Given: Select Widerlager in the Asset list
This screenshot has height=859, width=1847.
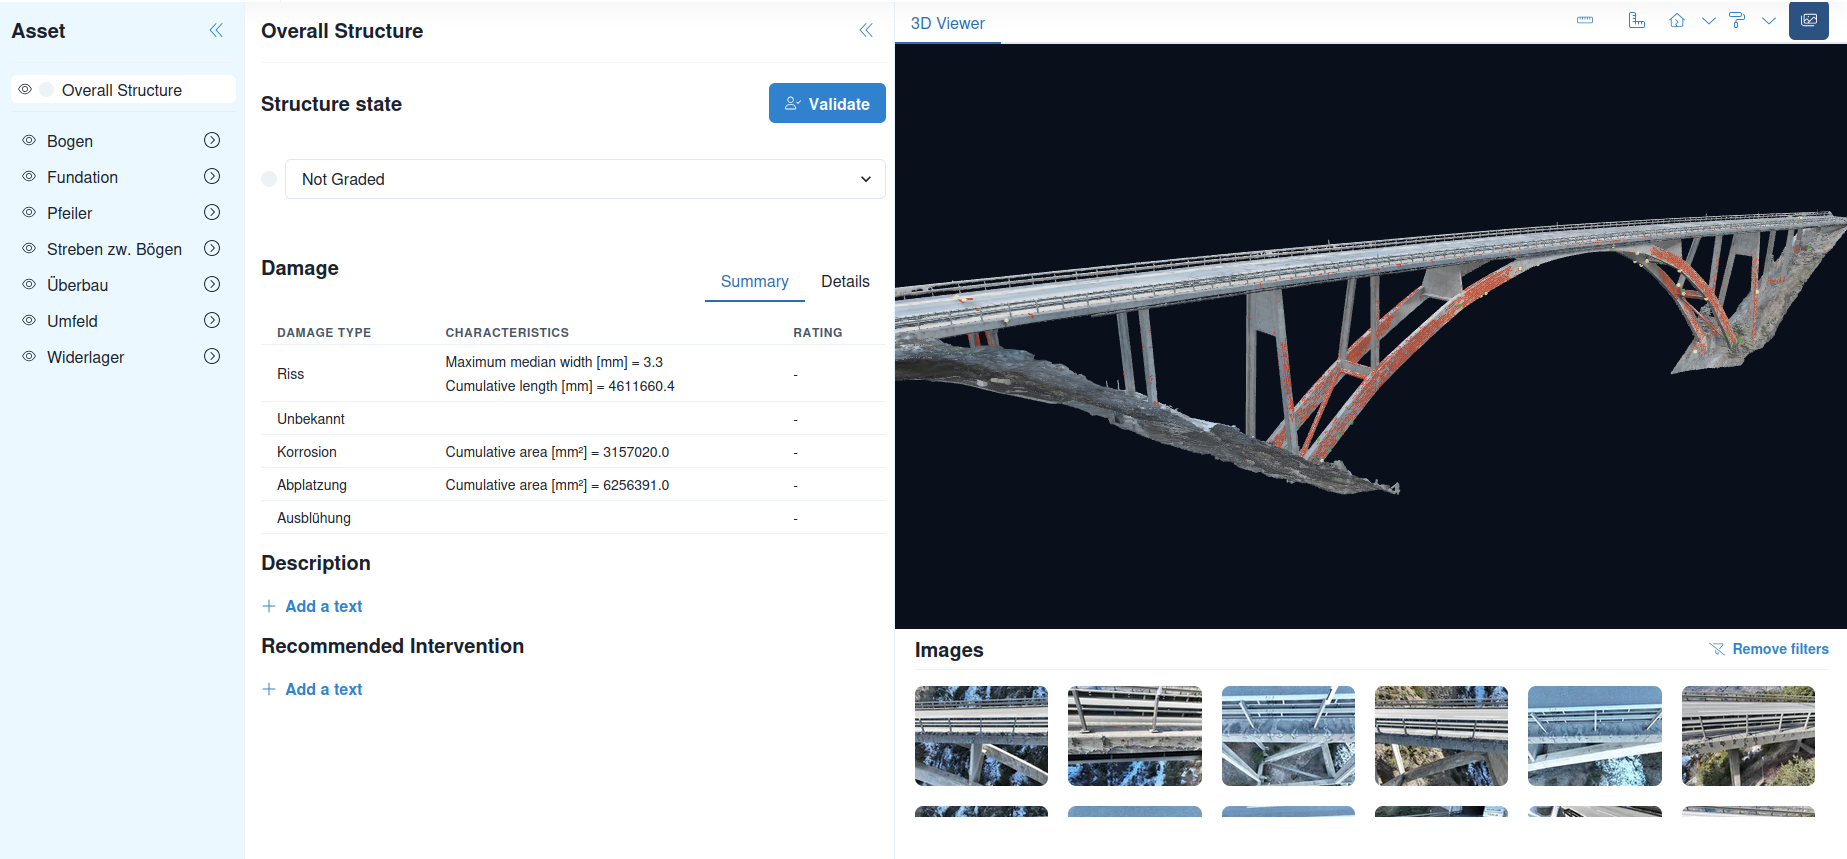Looking at the screenshot, I should 85,357.
